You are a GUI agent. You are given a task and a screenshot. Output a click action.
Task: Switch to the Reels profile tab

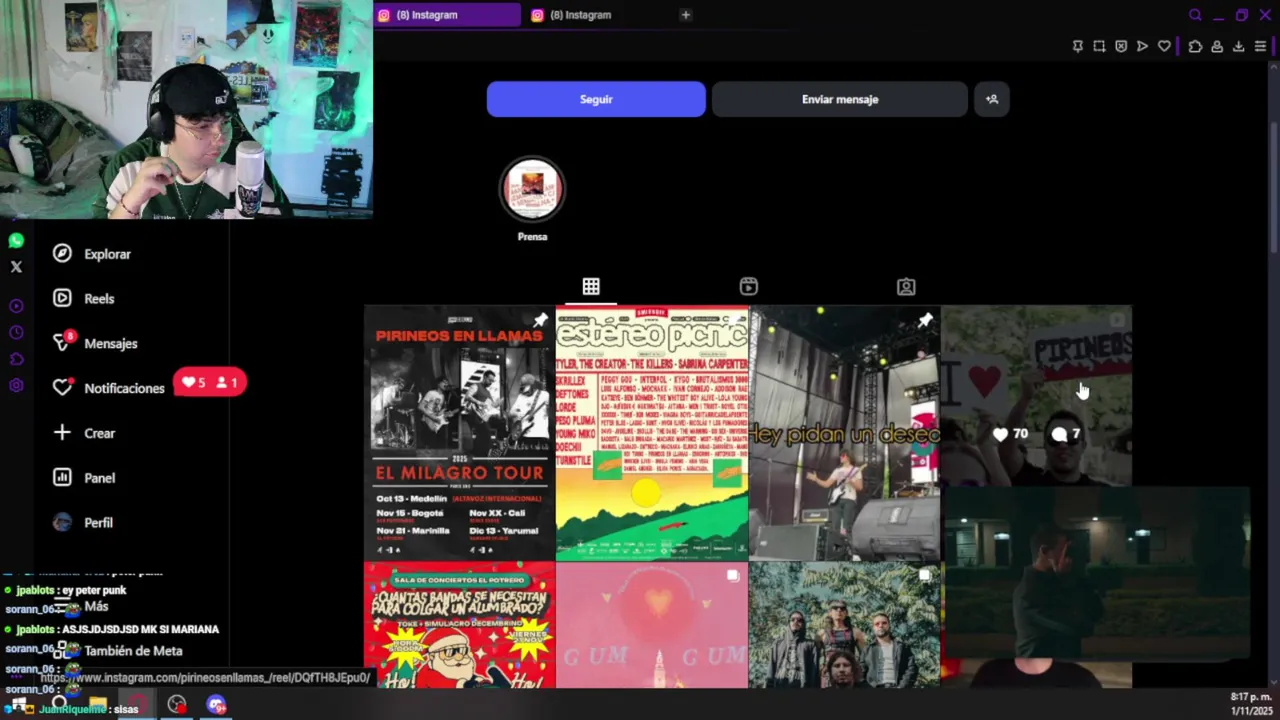[748, 287]
